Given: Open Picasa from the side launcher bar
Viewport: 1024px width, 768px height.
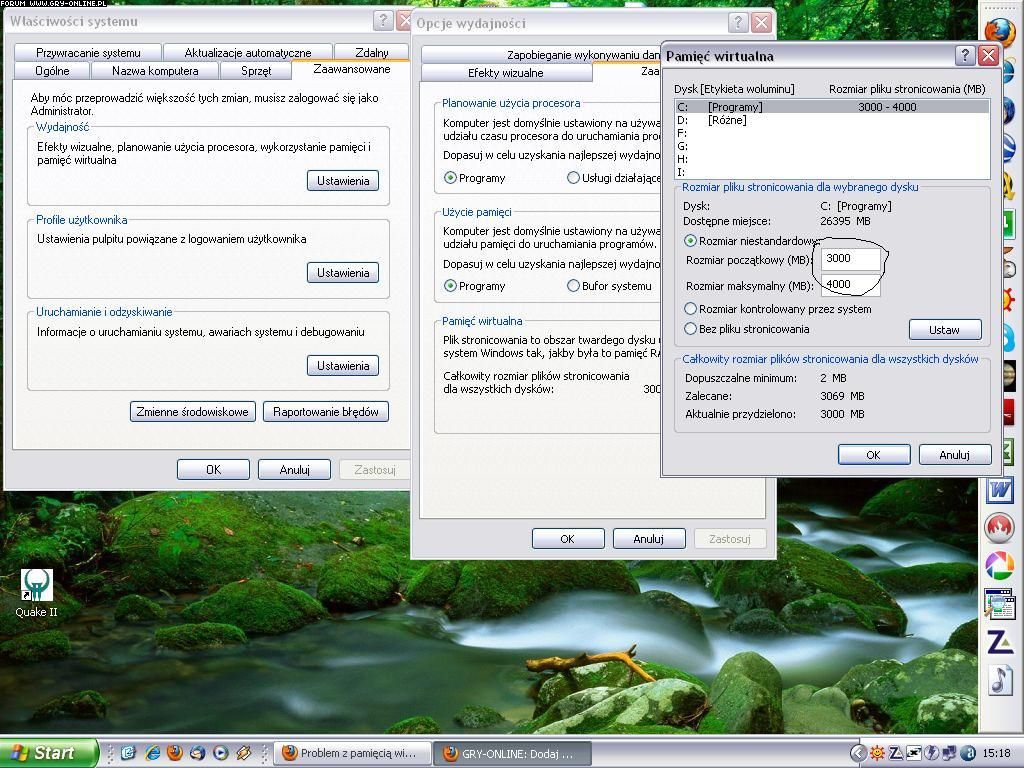Looking at the screenshot, I should click(x=999, y=566).
